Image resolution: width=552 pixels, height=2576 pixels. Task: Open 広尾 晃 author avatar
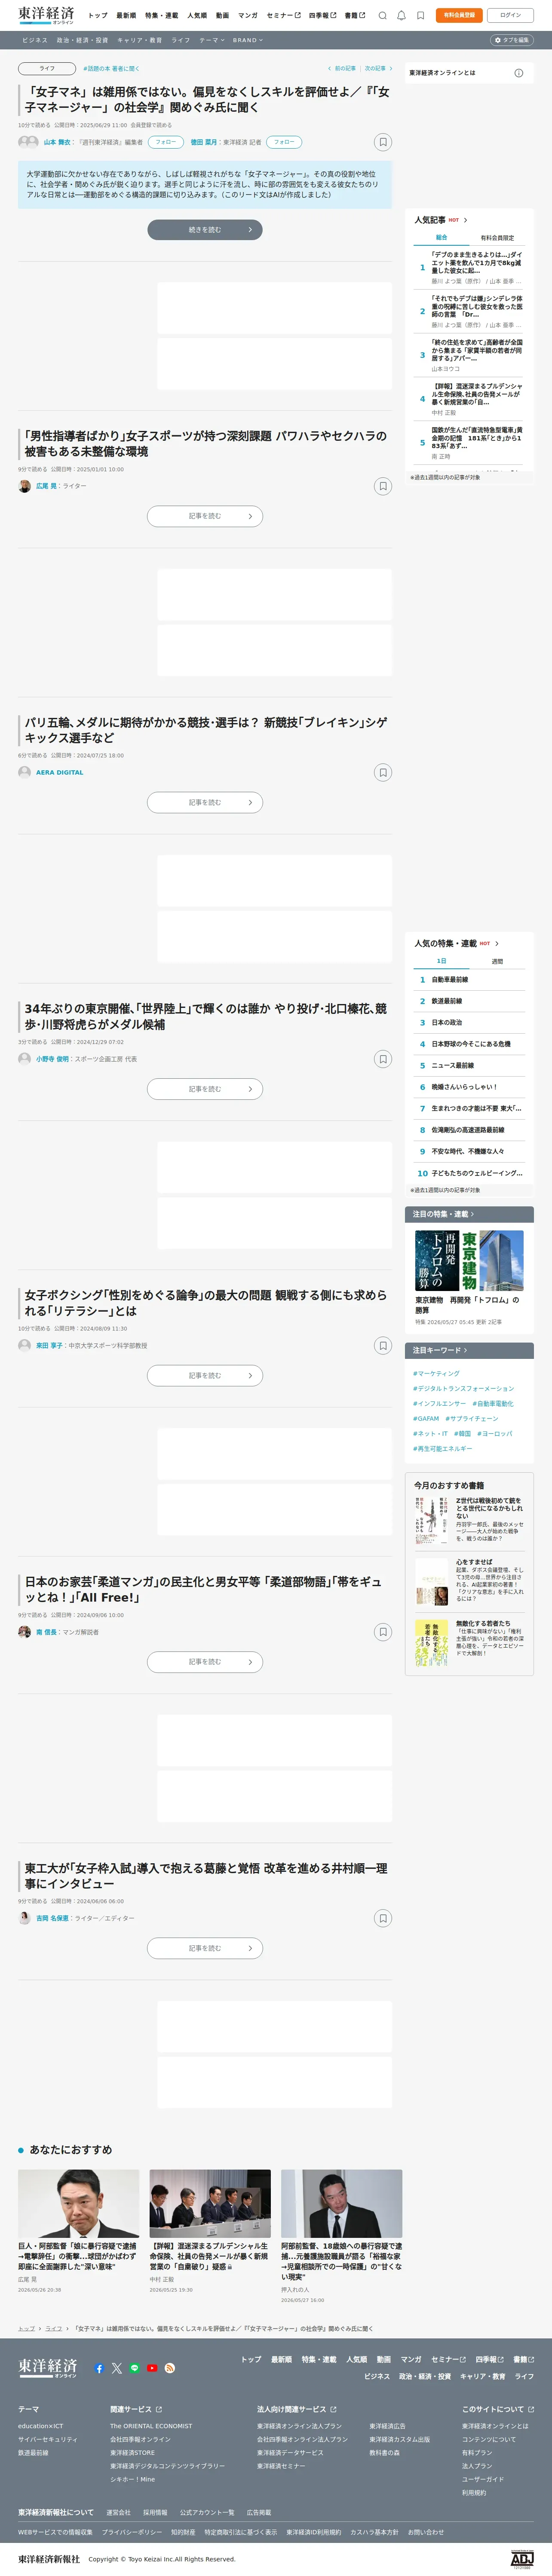click(25, 486)
